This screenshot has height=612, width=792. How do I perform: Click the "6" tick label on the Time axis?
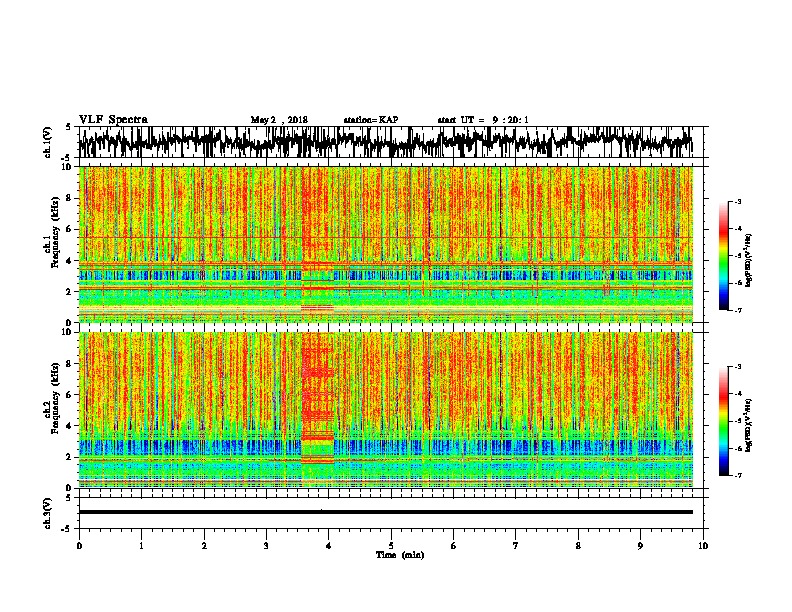(x=454, y=546)
